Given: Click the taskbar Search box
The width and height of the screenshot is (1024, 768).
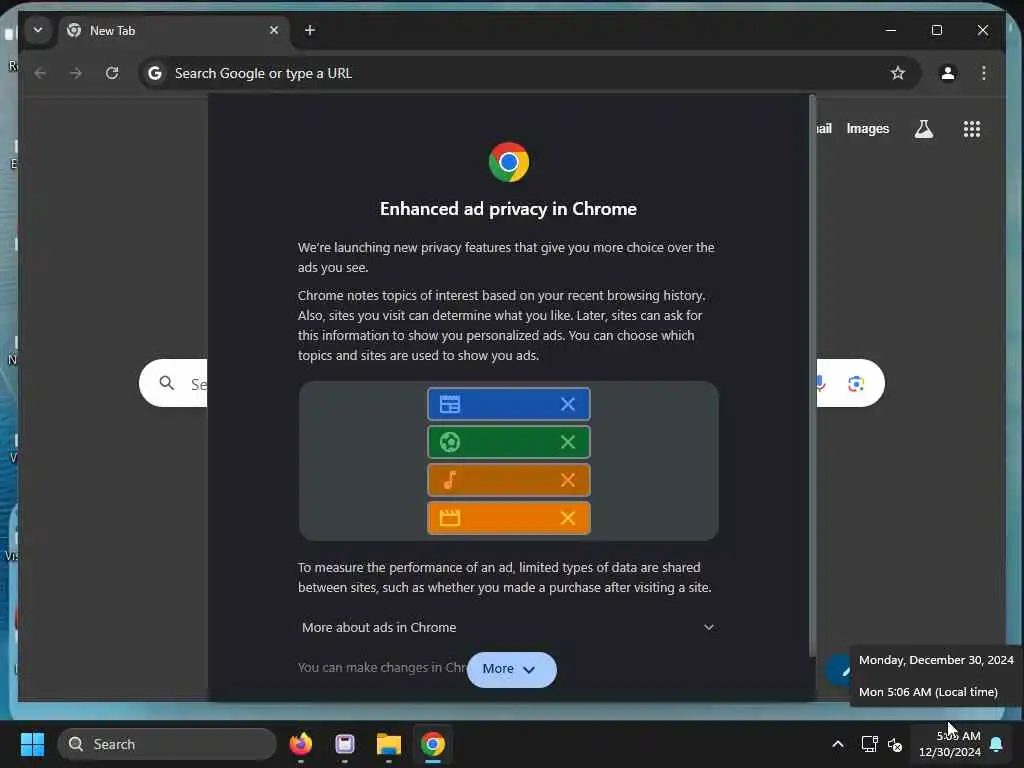Looking at the screenshot, I should coord(167,744).
